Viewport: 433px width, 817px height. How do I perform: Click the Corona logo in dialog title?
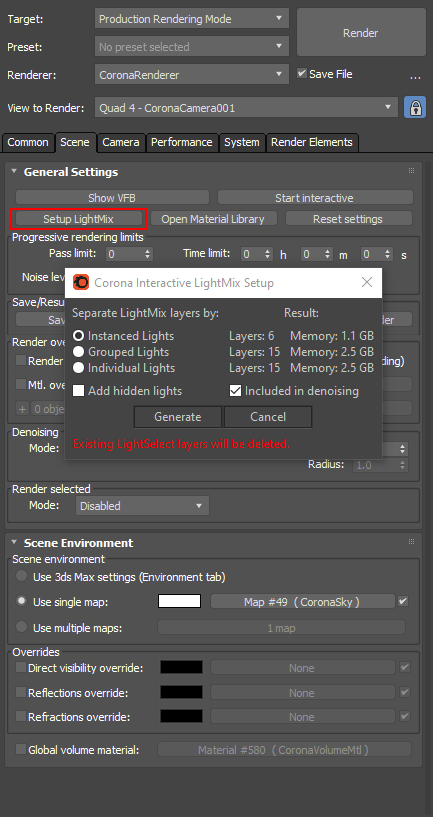81,283
